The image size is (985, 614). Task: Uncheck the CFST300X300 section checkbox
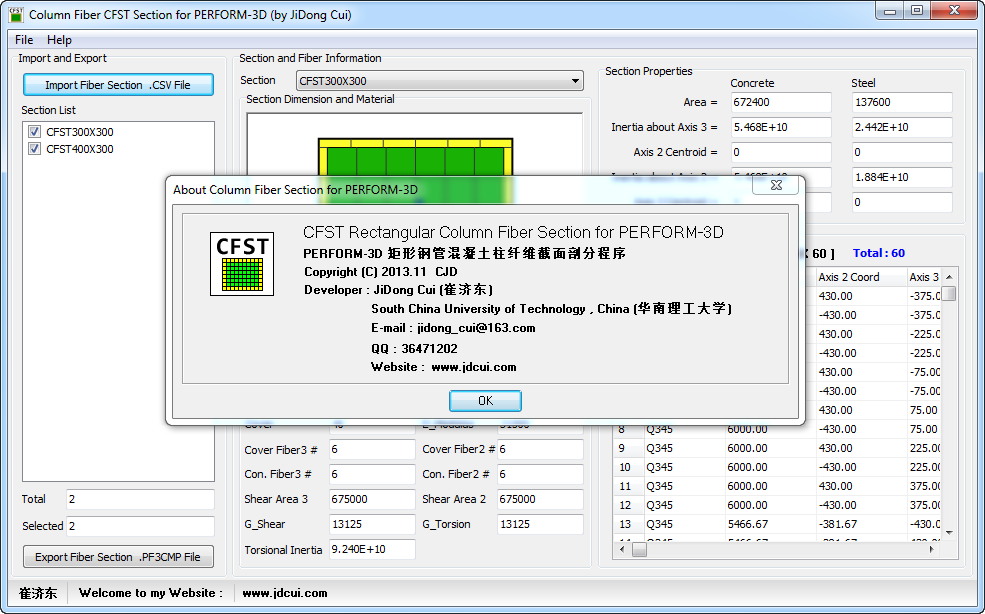[34, 132]
